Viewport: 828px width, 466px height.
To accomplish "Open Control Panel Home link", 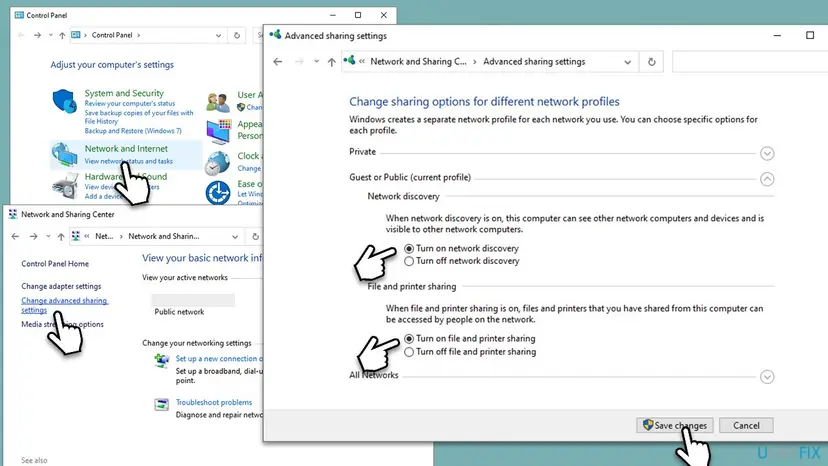I will pos(55,264).
